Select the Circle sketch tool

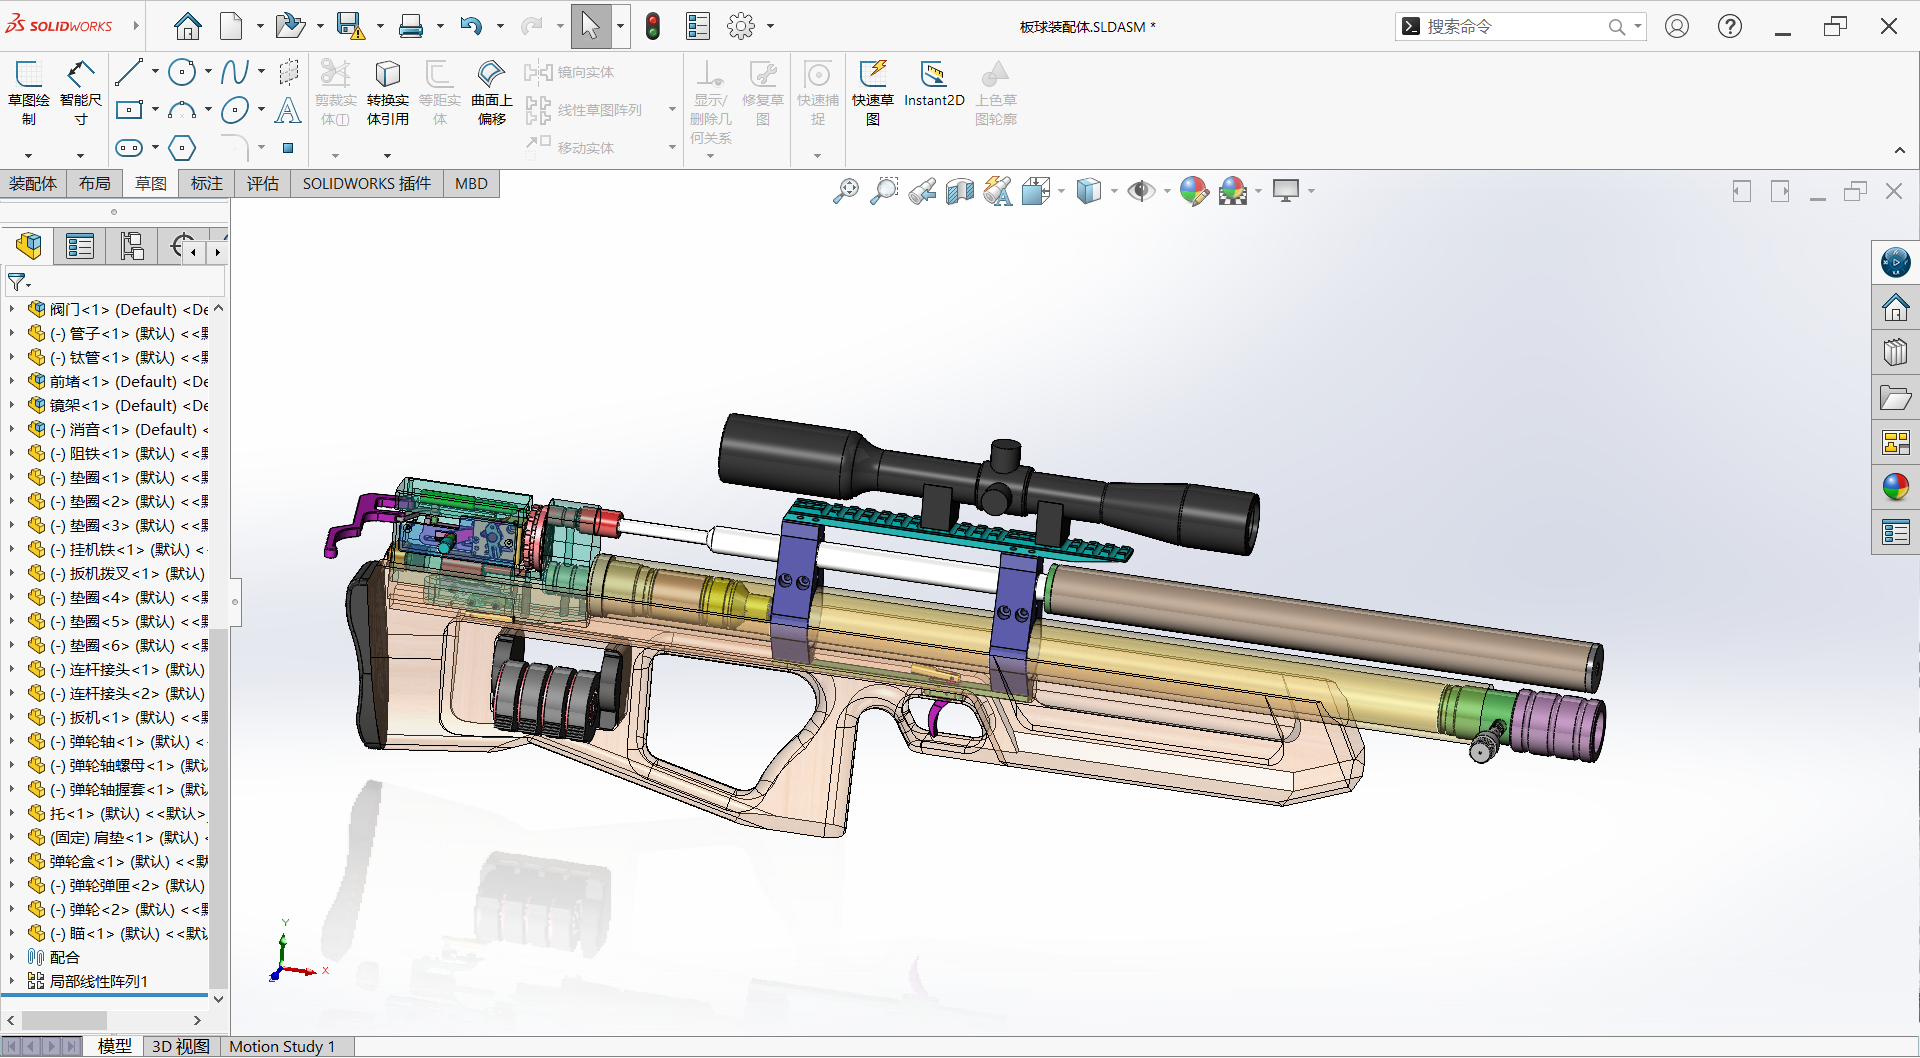[x=182, y=72]
